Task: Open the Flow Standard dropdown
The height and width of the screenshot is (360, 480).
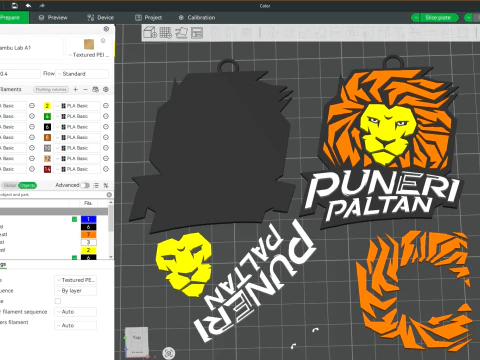Action: 82,74
